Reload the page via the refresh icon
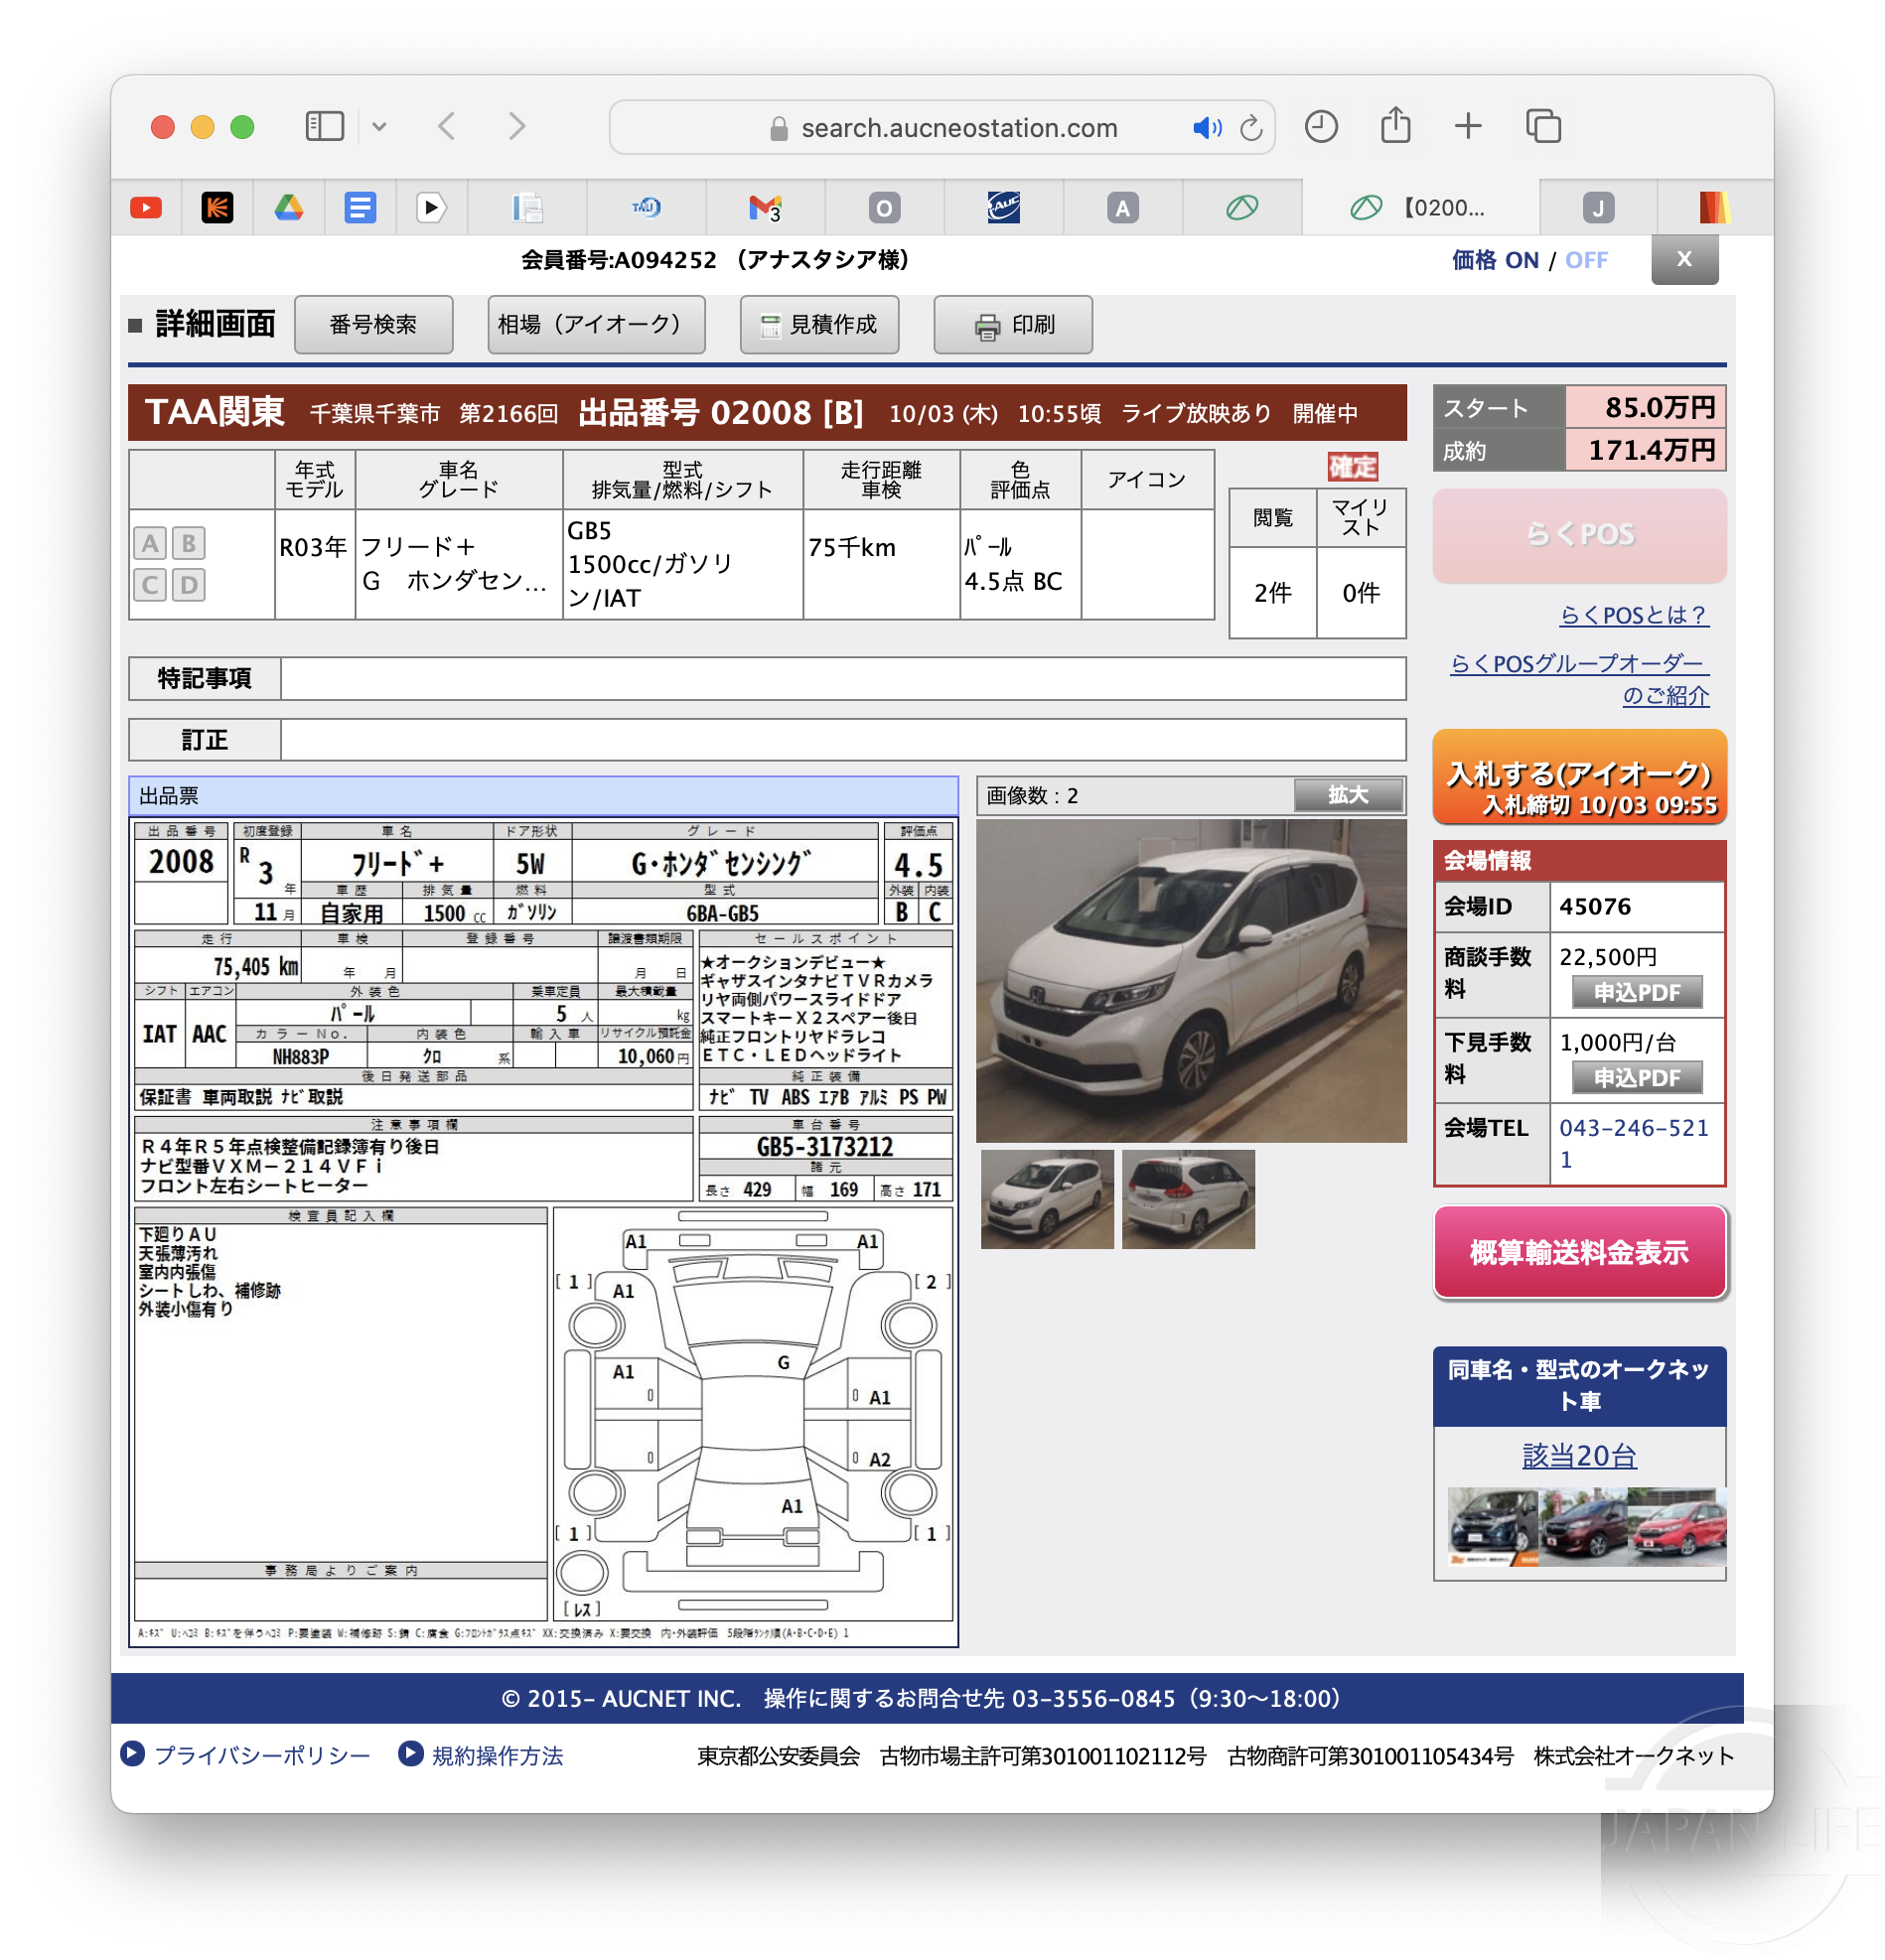The height and width of the screenshot is (1960, 1885). tap(1251, 127)
